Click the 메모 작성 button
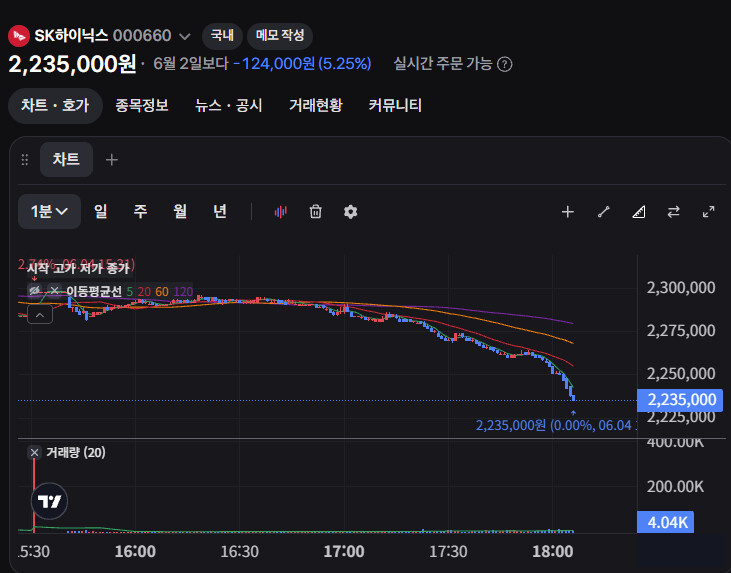The image size is (731, 573). point(280,36)
